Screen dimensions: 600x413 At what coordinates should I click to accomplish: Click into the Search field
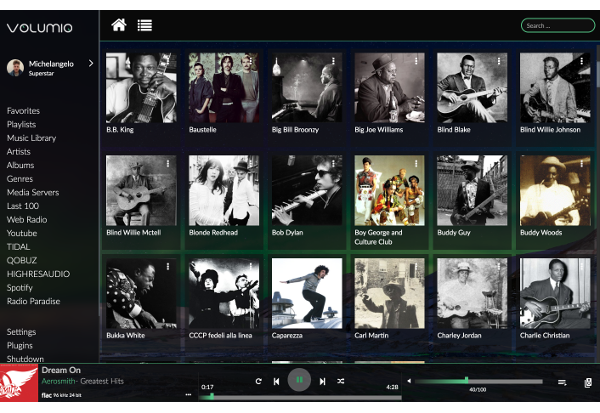[557, 25]
